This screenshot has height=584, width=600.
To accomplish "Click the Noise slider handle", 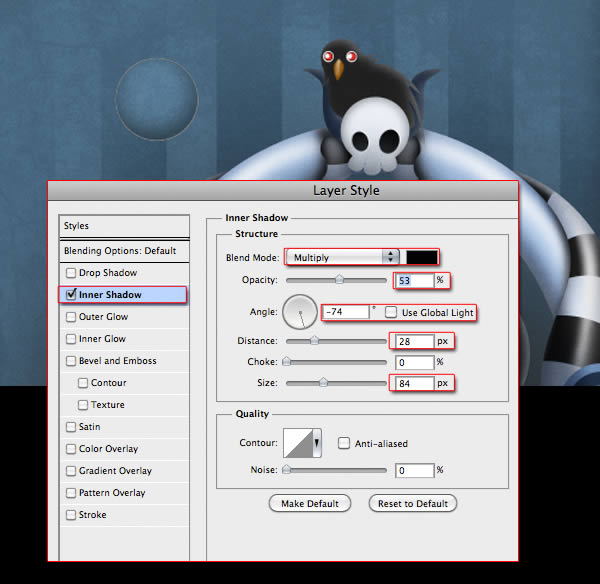I will tap(286, 469).
